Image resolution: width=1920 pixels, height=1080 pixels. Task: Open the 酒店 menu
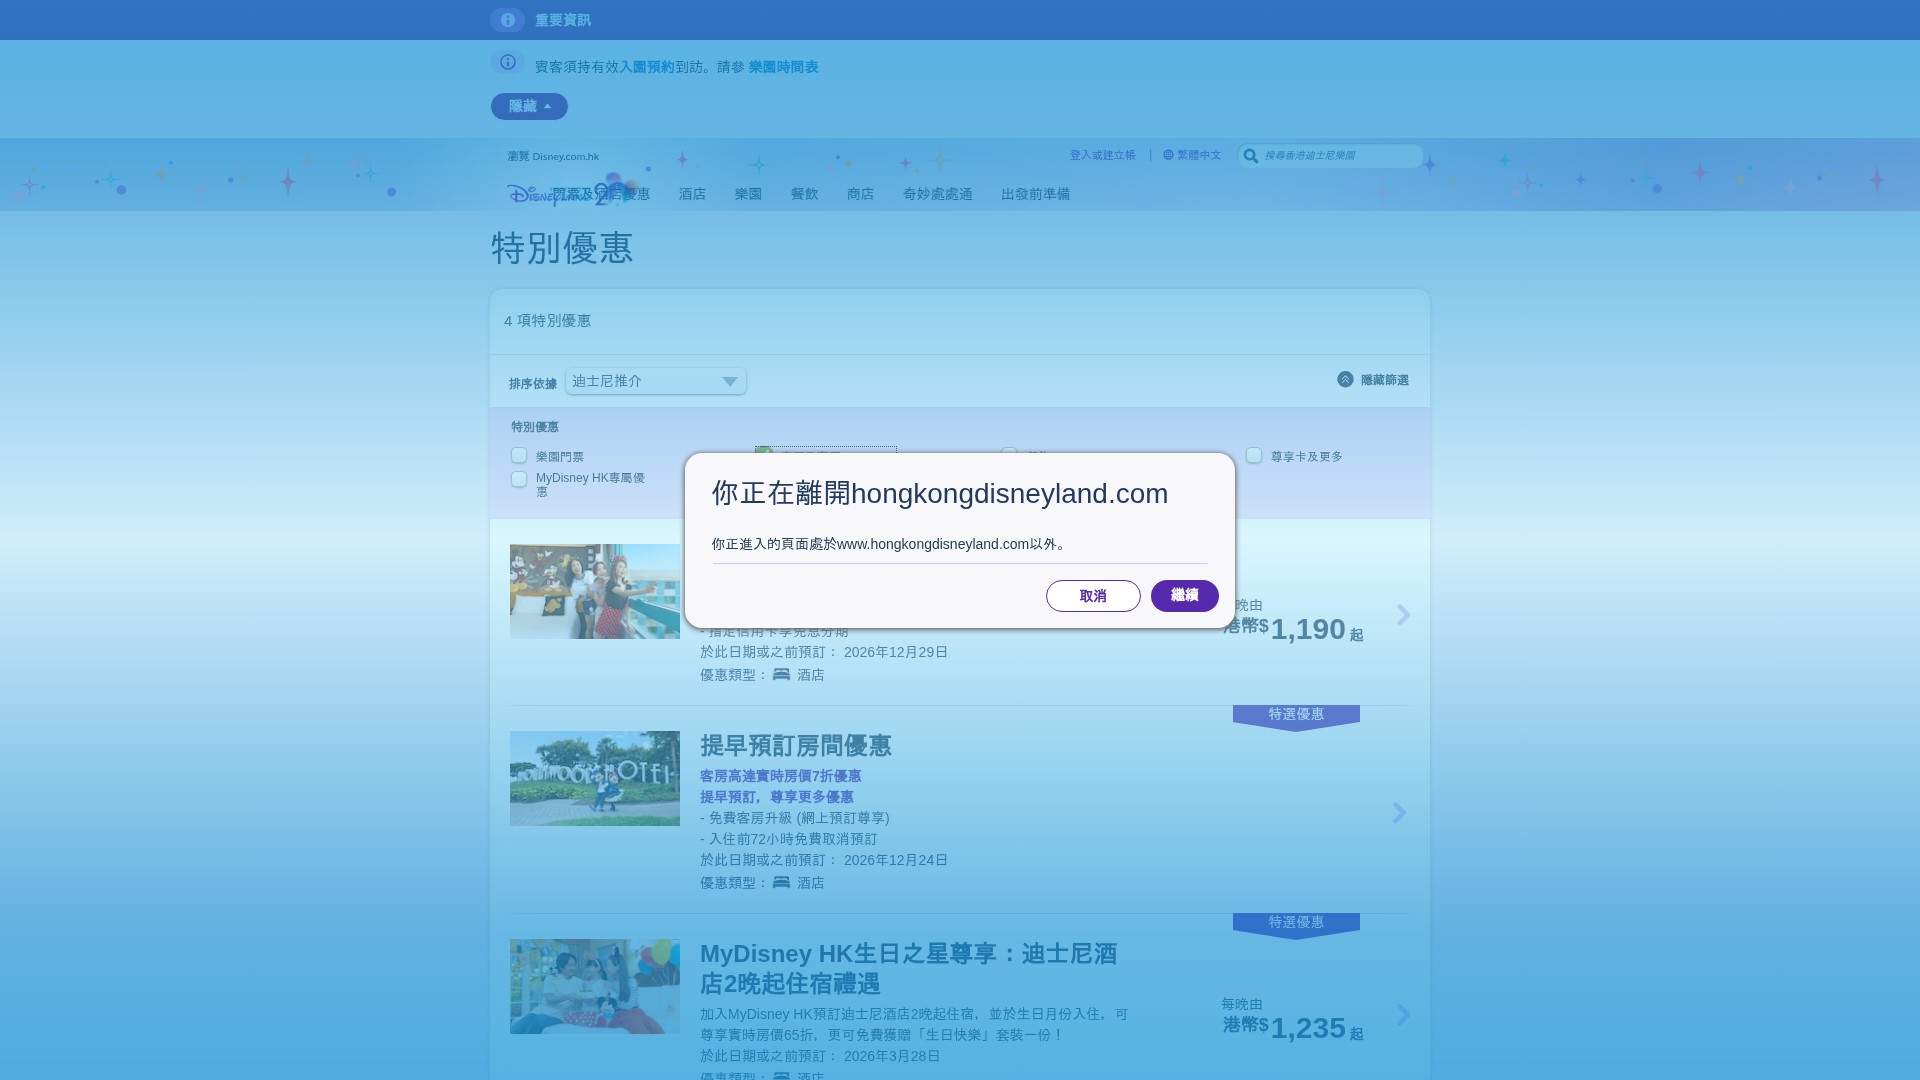(692, 194)
